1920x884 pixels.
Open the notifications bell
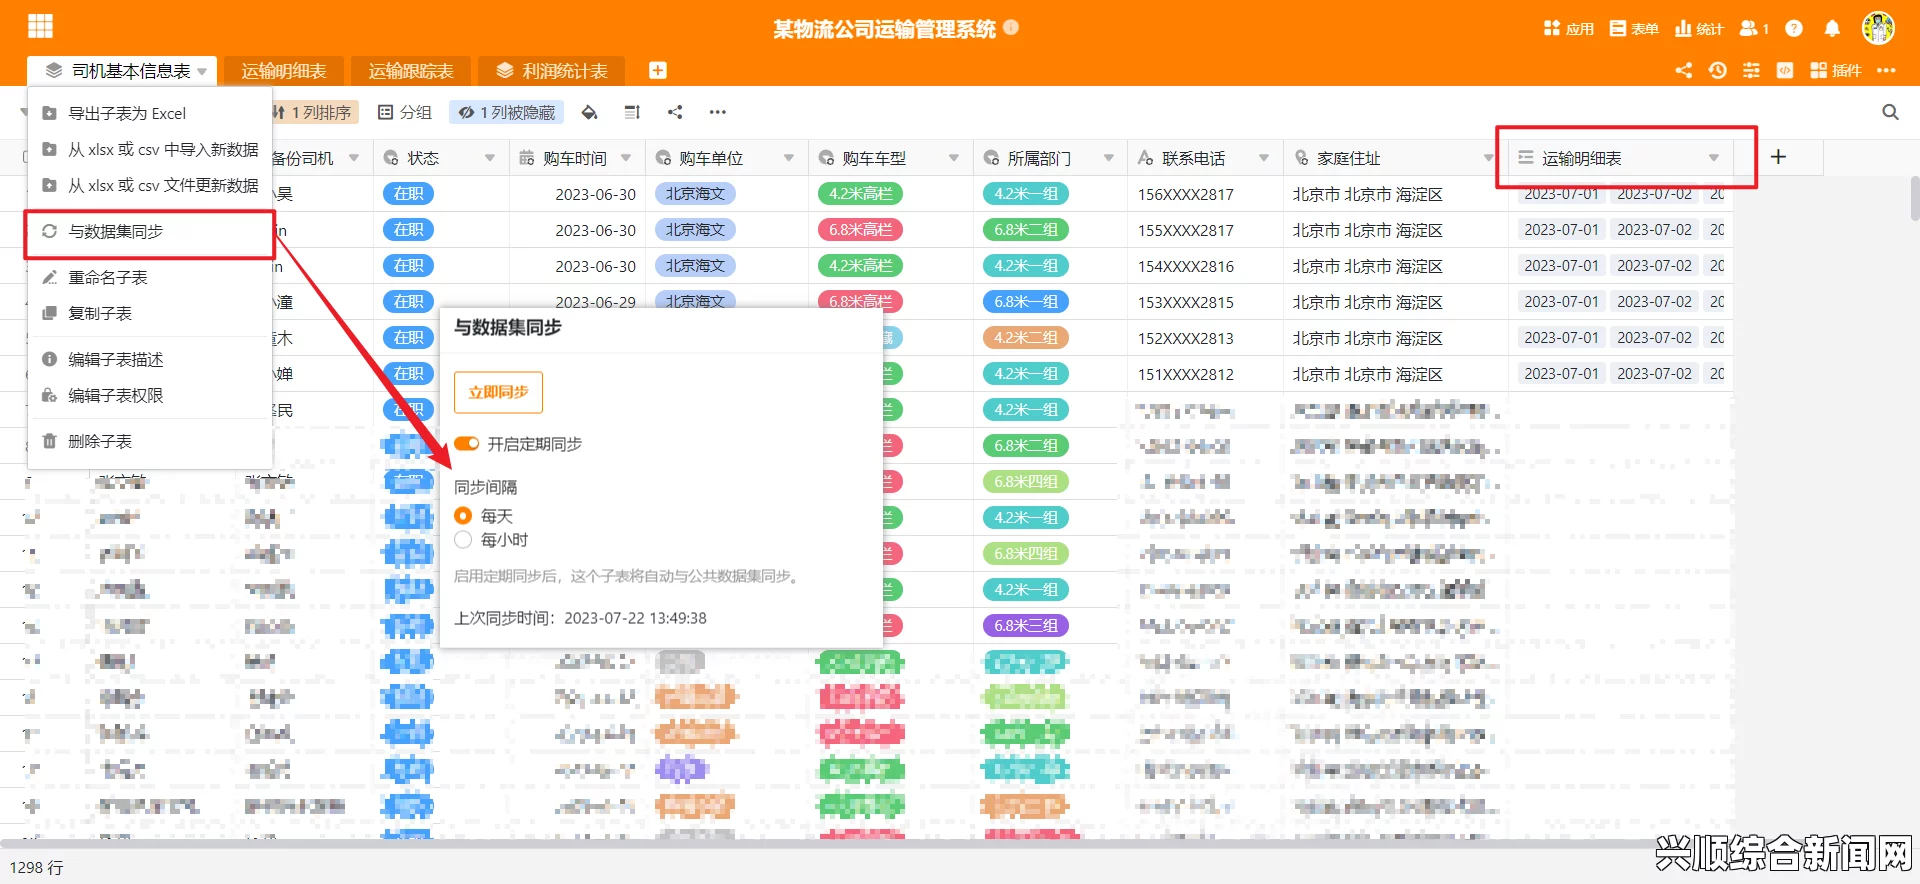tap(1832, 28)
